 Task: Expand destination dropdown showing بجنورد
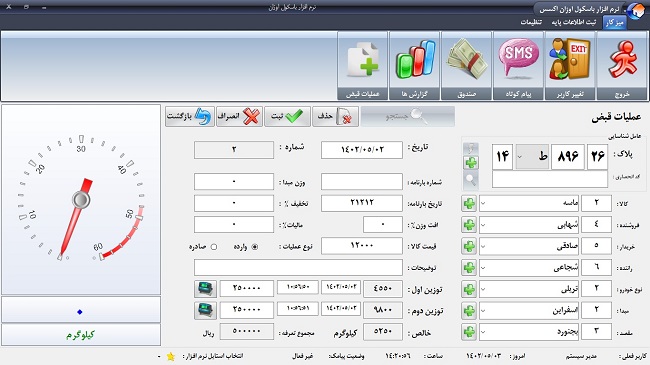click(483, 332)
